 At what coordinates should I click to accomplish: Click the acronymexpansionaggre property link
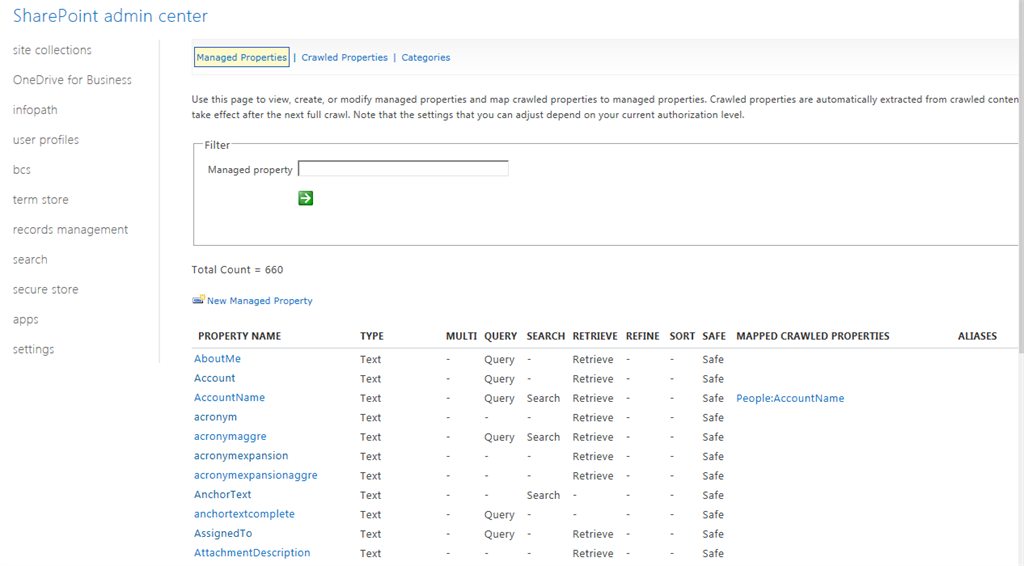point(255,475)
